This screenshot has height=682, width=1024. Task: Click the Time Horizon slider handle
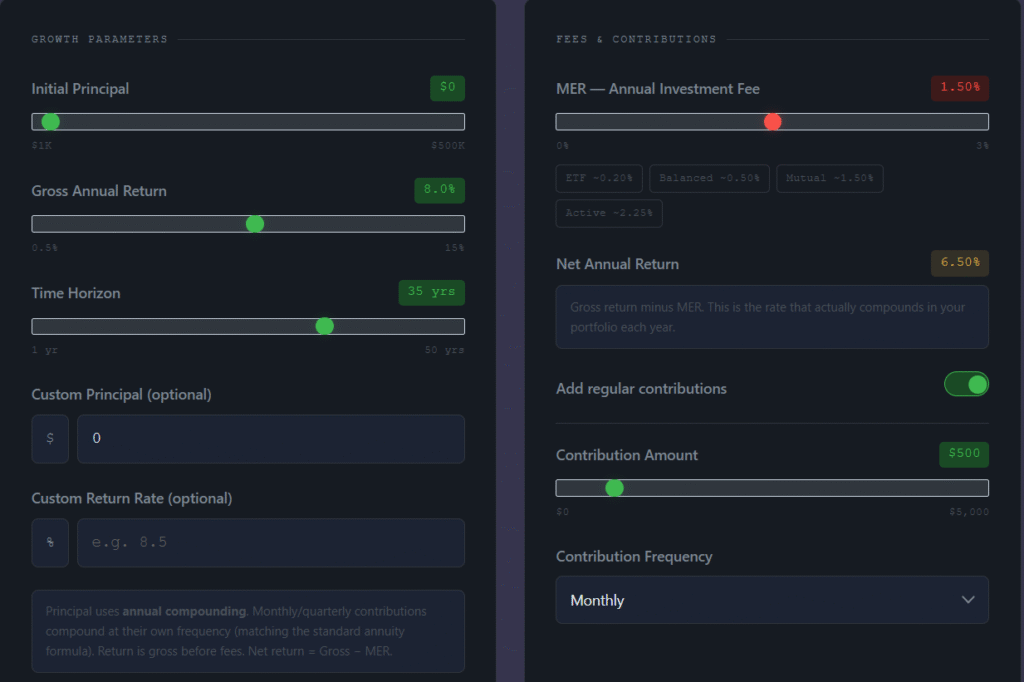(x=324, y=325)
